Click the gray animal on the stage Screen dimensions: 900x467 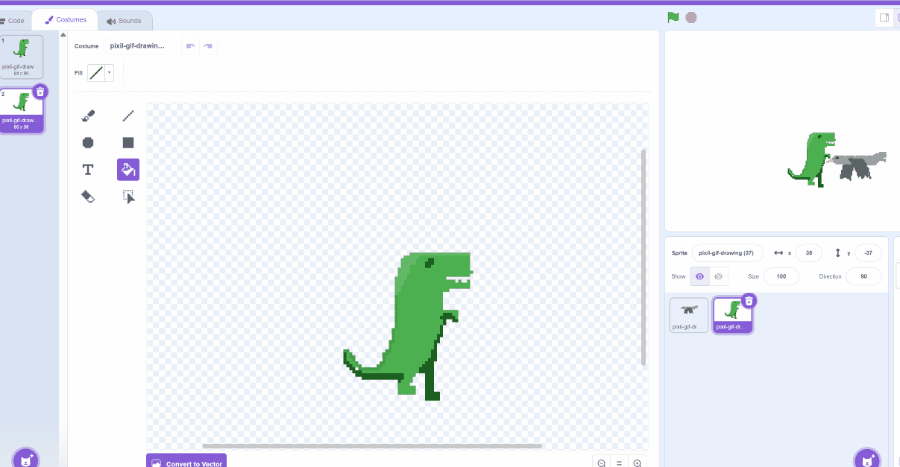pos(859,165)
